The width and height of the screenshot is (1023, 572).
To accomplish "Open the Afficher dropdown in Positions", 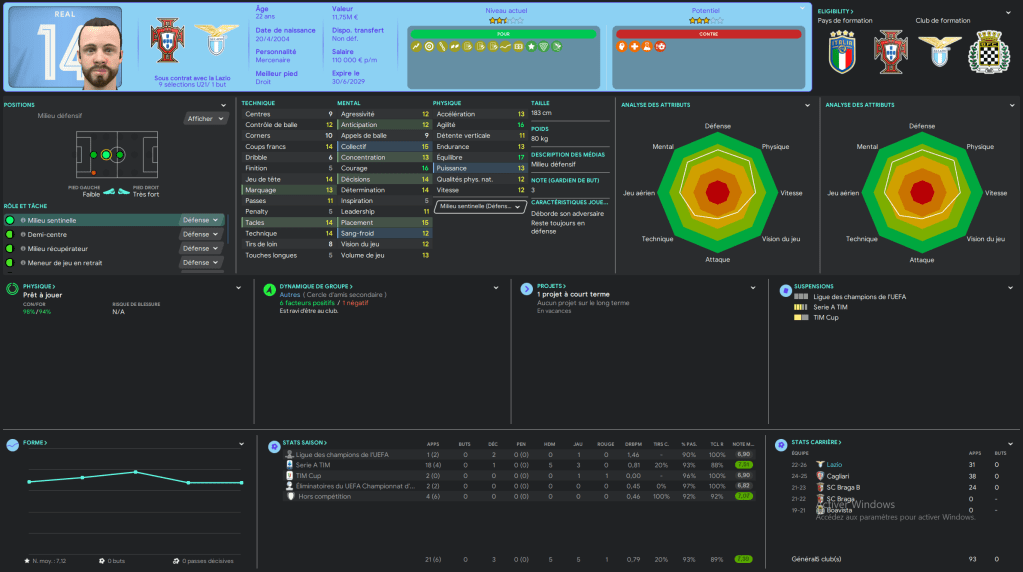I will click(x=204, y=118).
